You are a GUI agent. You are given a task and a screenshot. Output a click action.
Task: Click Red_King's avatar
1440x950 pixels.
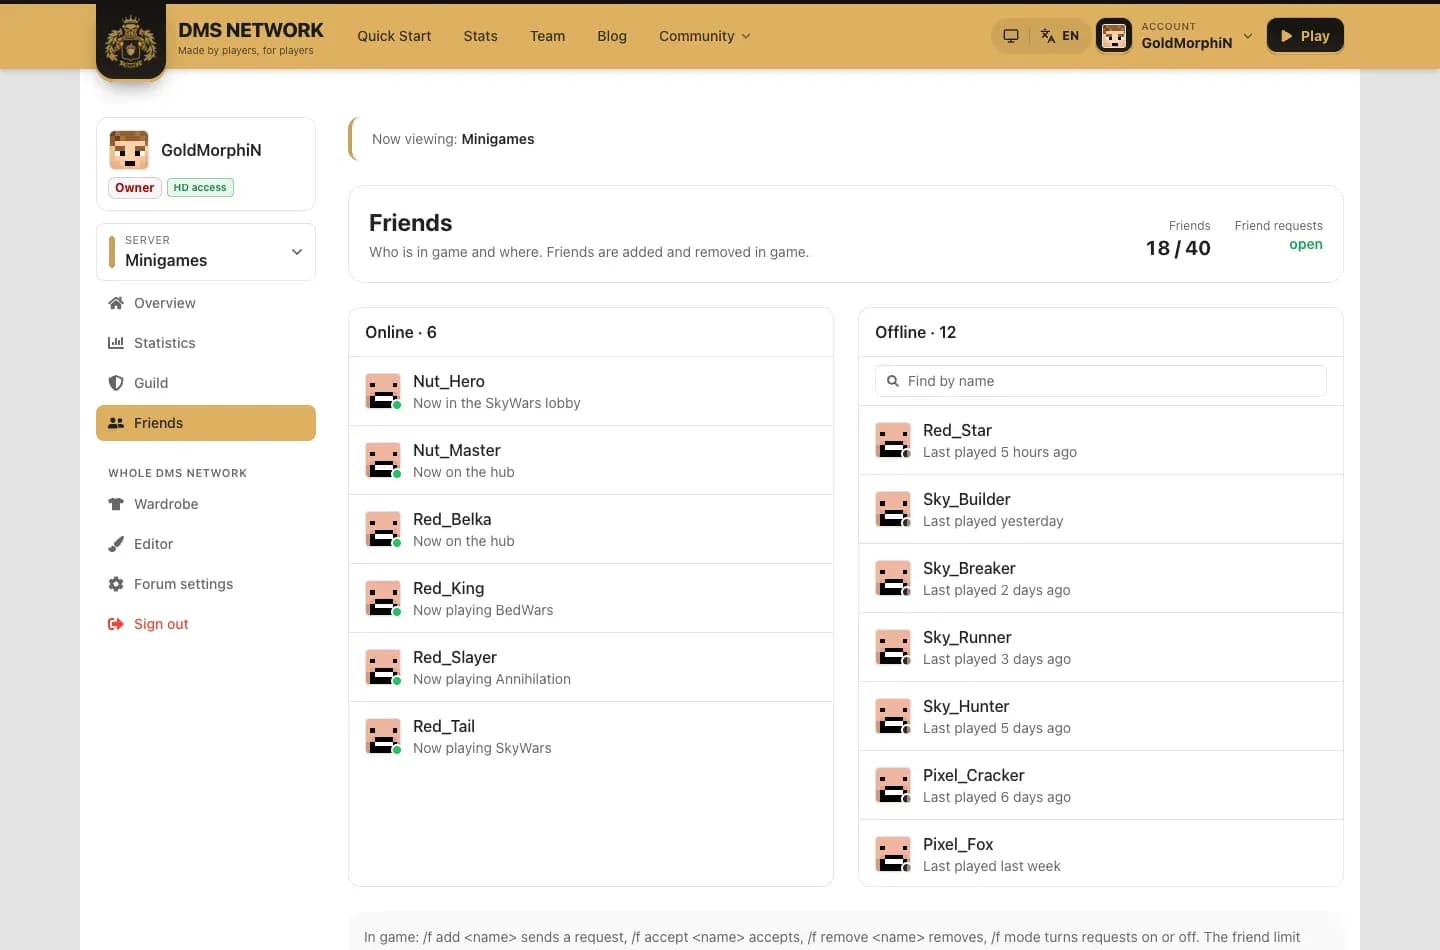(383, 598)
